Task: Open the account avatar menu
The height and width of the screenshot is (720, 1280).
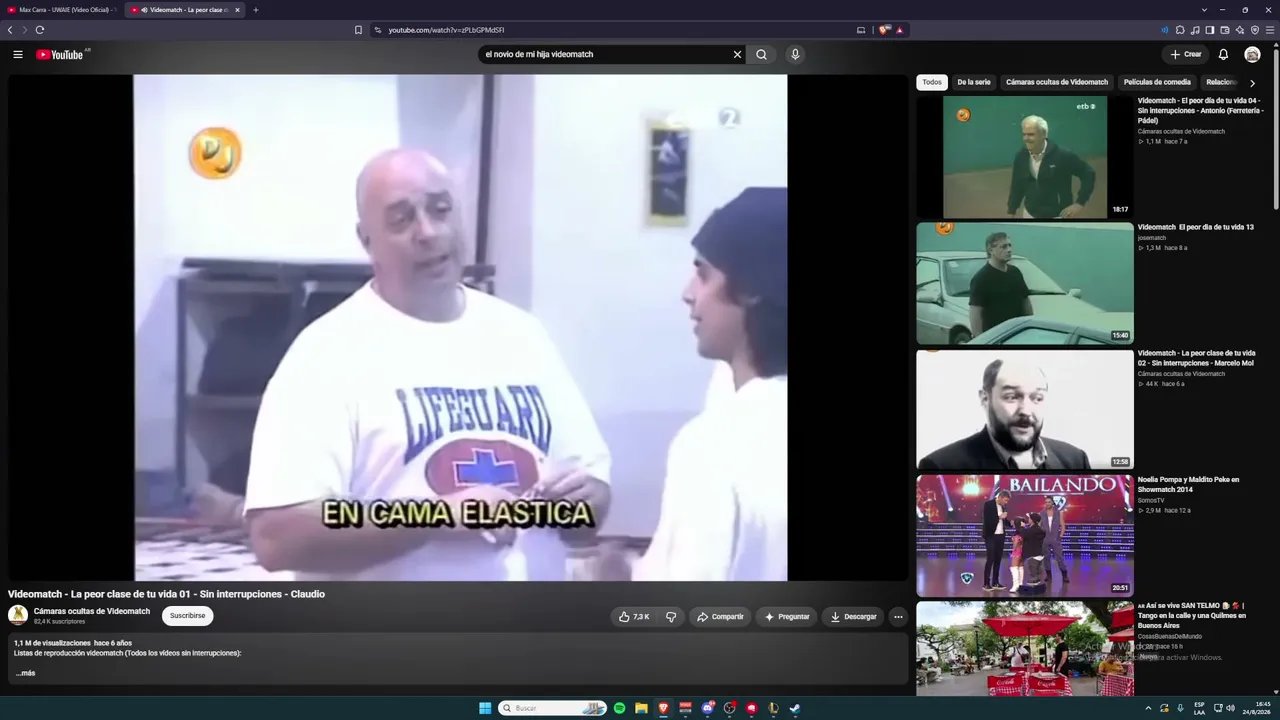Action: point(1252,54)
